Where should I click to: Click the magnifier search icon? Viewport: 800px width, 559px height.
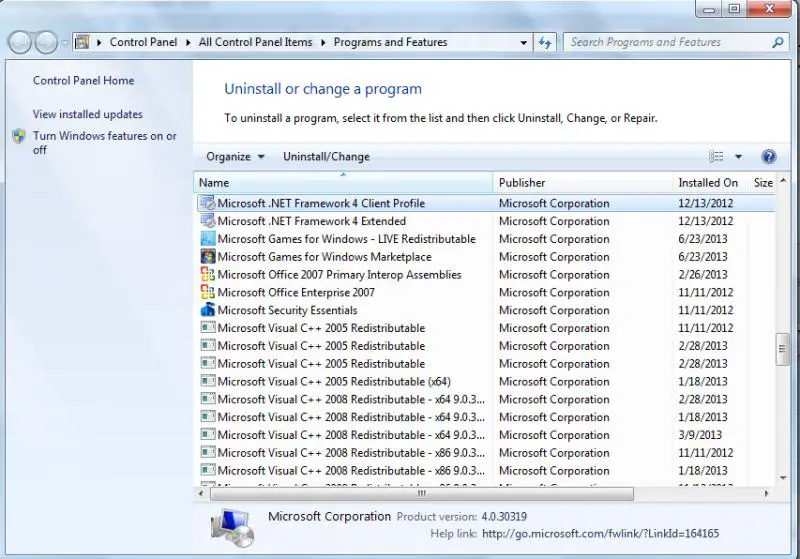(778, 43)
